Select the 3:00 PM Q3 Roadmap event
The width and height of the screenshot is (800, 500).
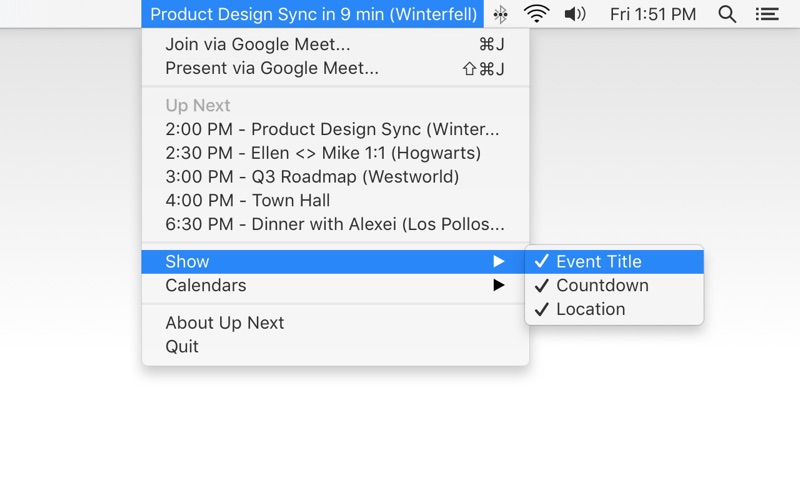click(x=335, y=177)
